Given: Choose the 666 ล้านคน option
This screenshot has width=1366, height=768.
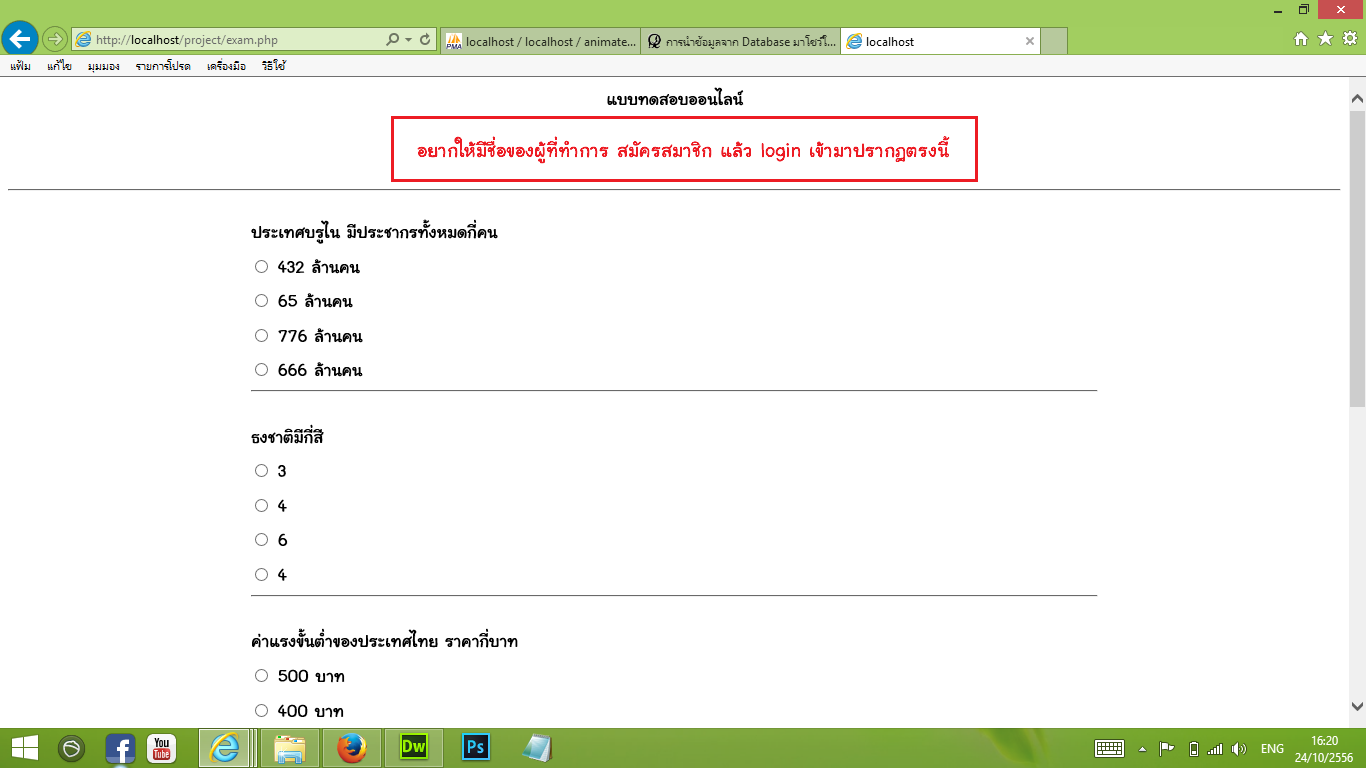Looking at the screenshot, I should (x=262, y=370).
